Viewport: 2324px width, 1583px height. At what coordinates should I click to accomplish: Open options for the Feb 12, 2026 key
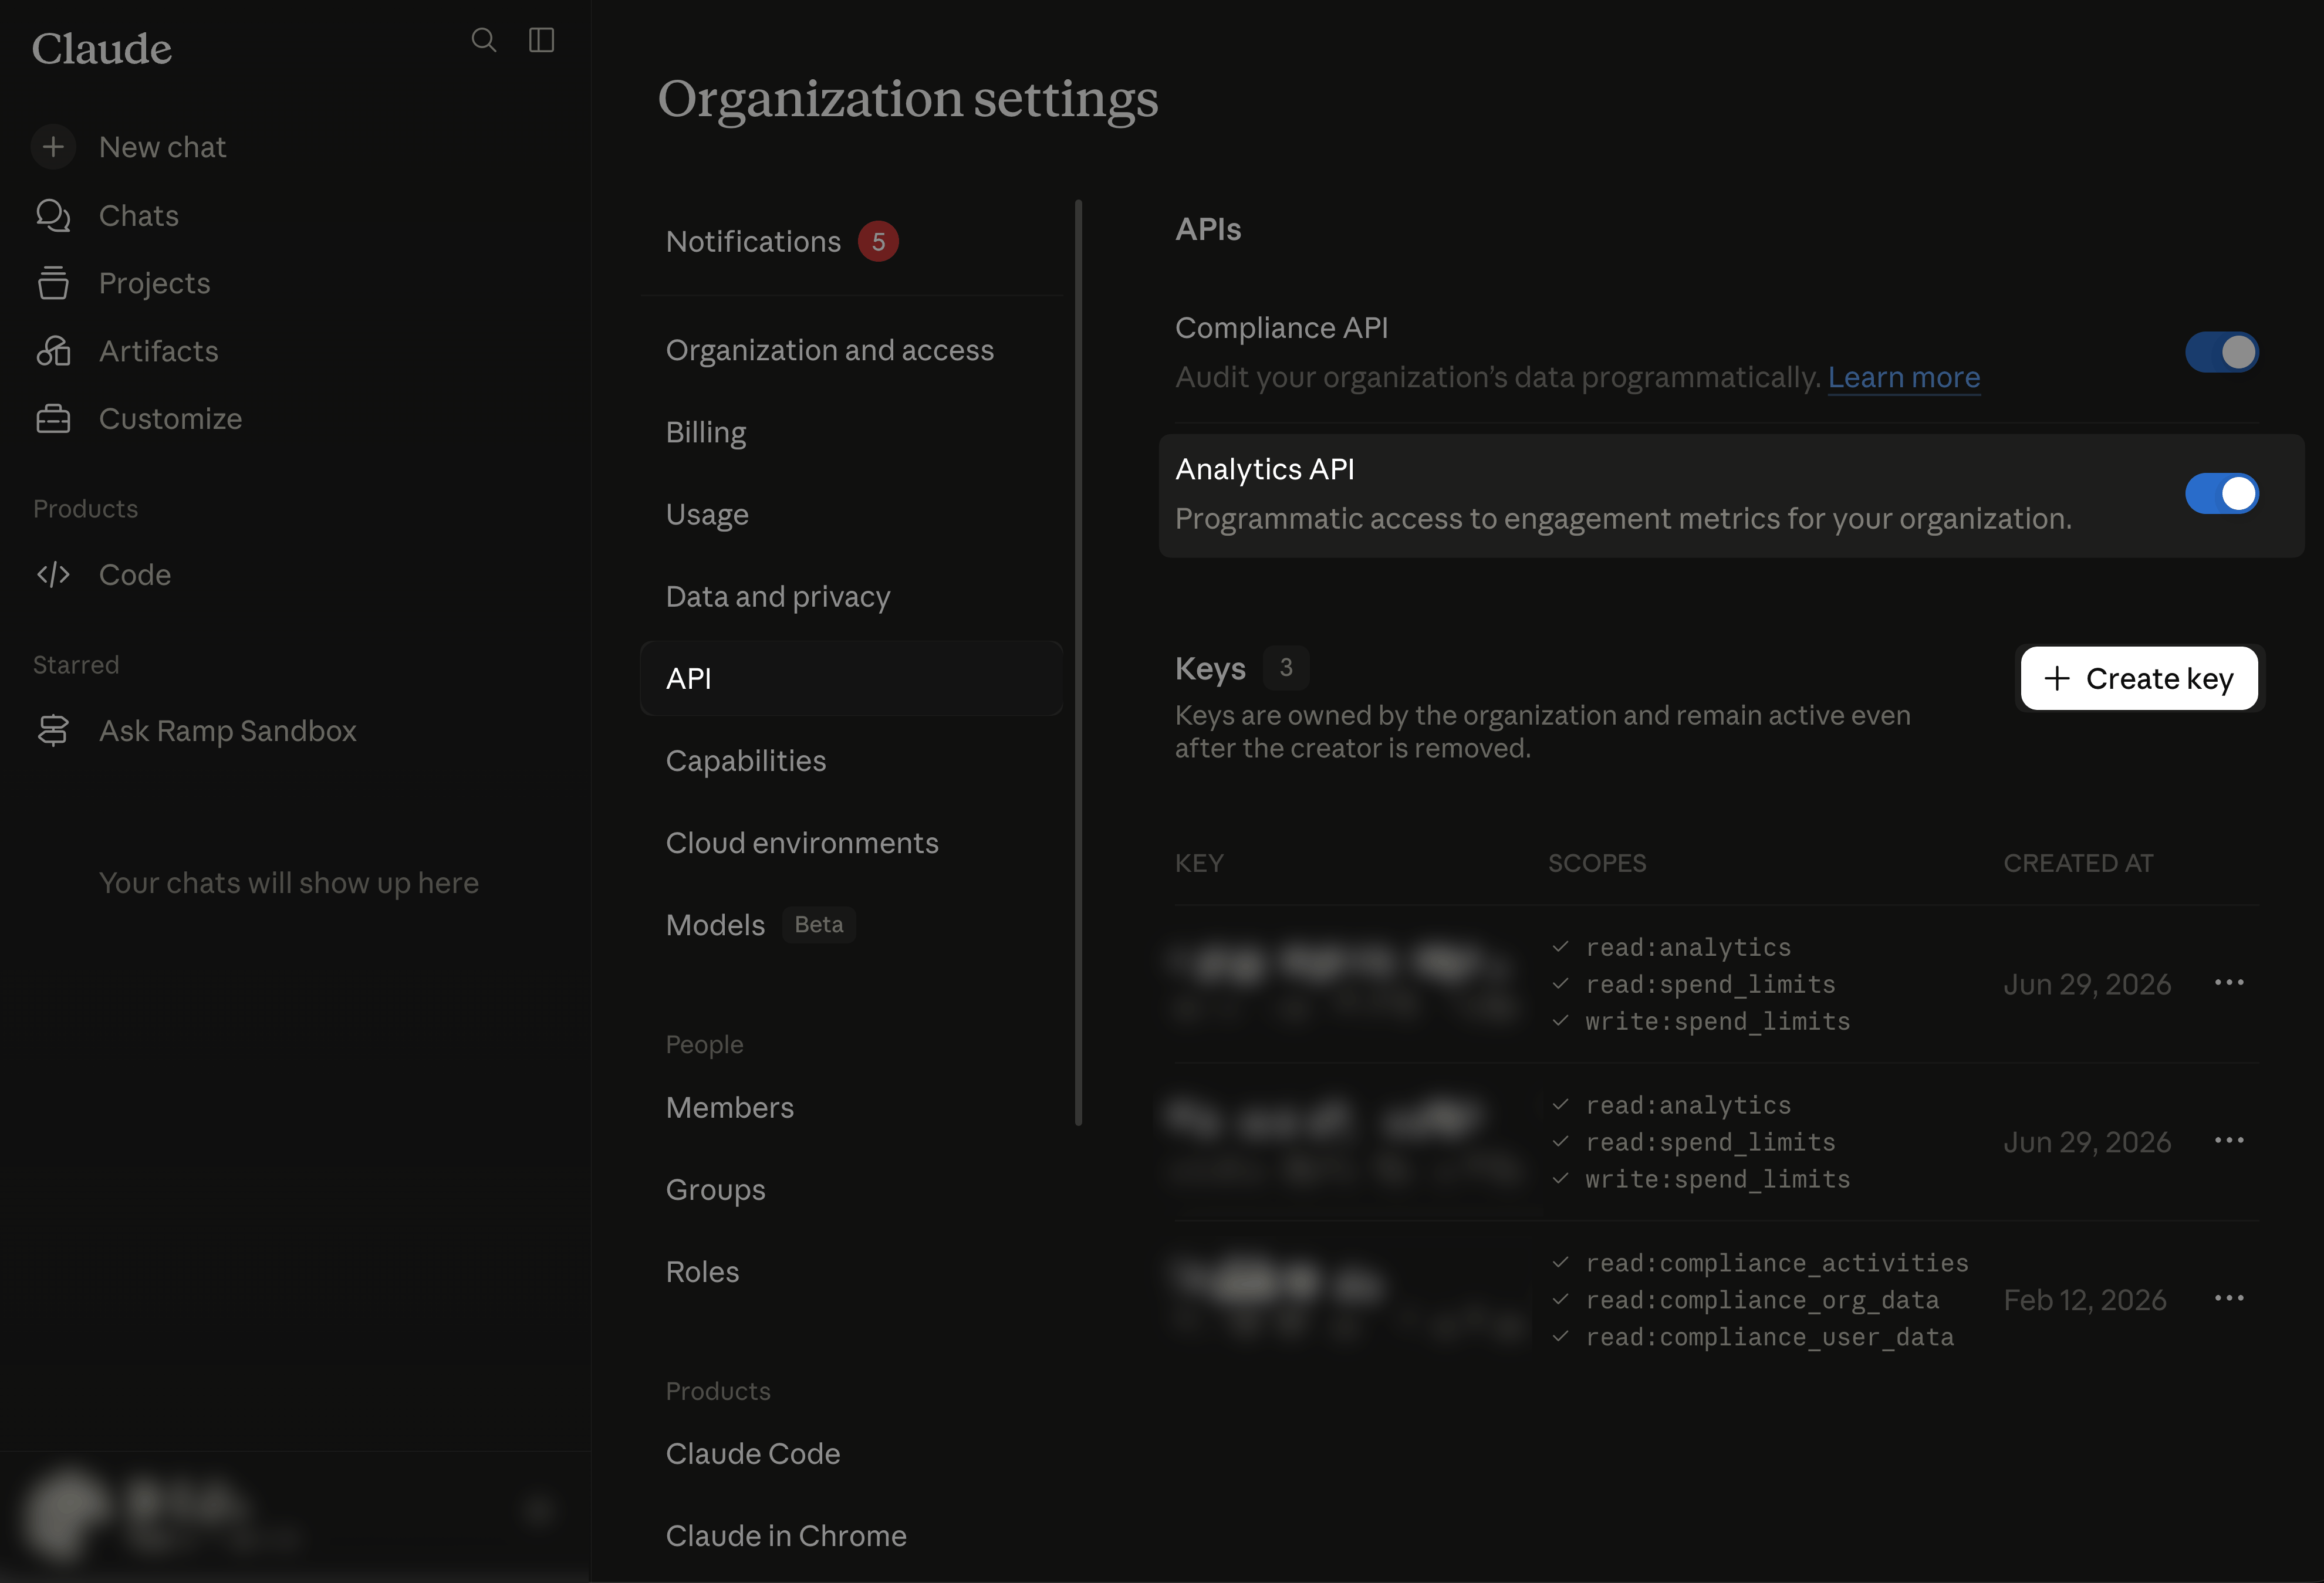[x=2229, y=1299]
